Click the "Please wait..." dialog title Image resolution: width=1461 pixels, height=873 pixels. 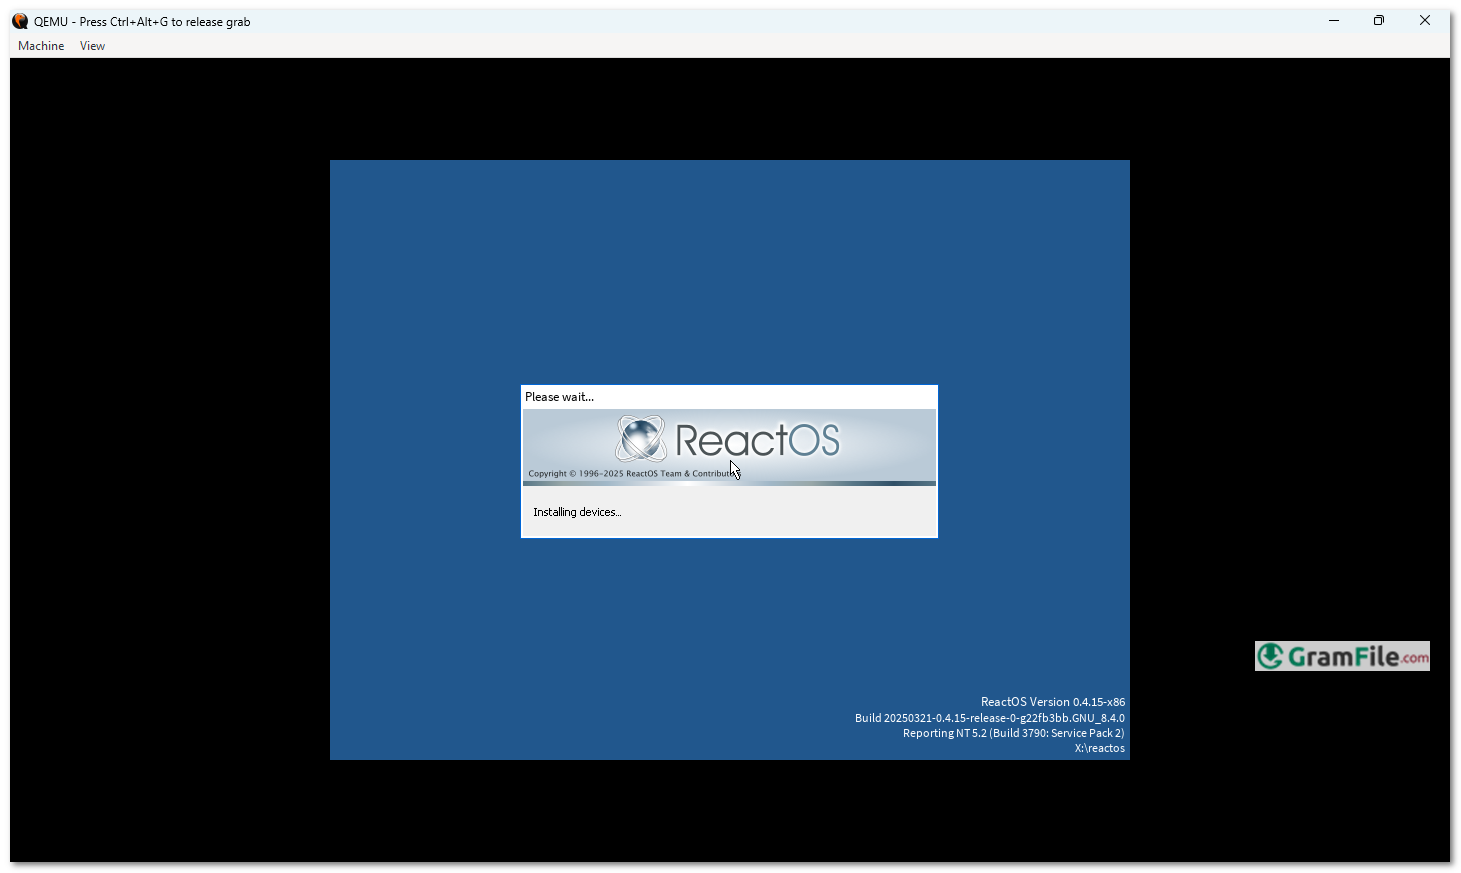pyautogui.click(x=559, y=397)
